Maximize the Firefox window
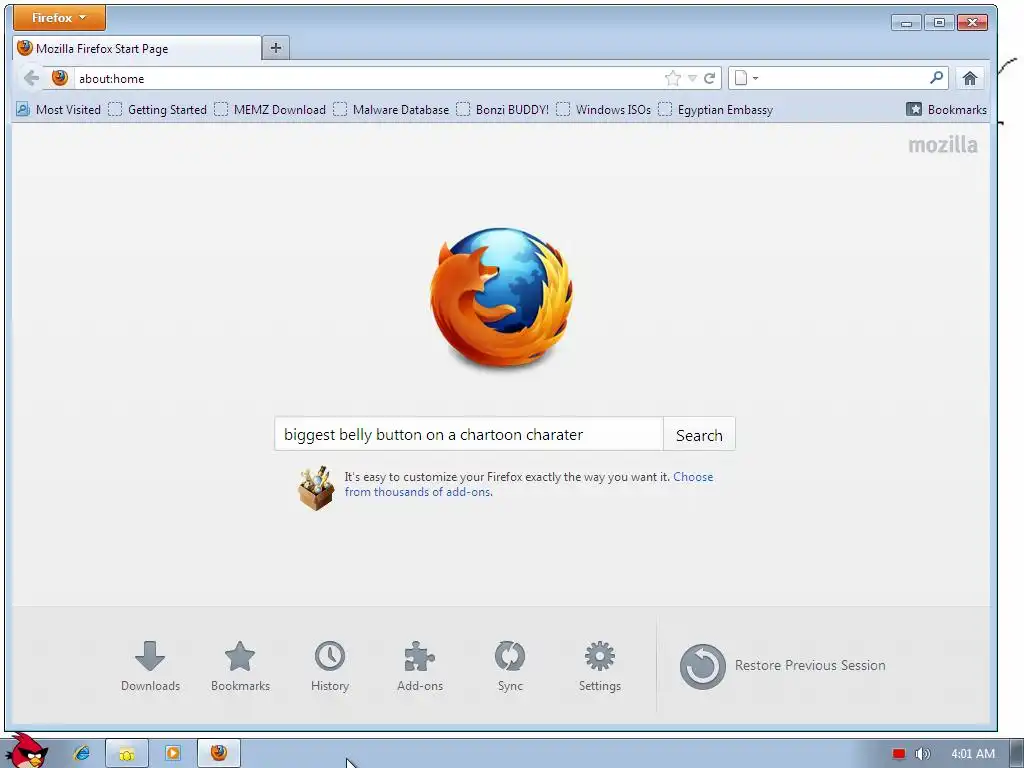This screenshot has width=1024, height=768. click(939, 23)
